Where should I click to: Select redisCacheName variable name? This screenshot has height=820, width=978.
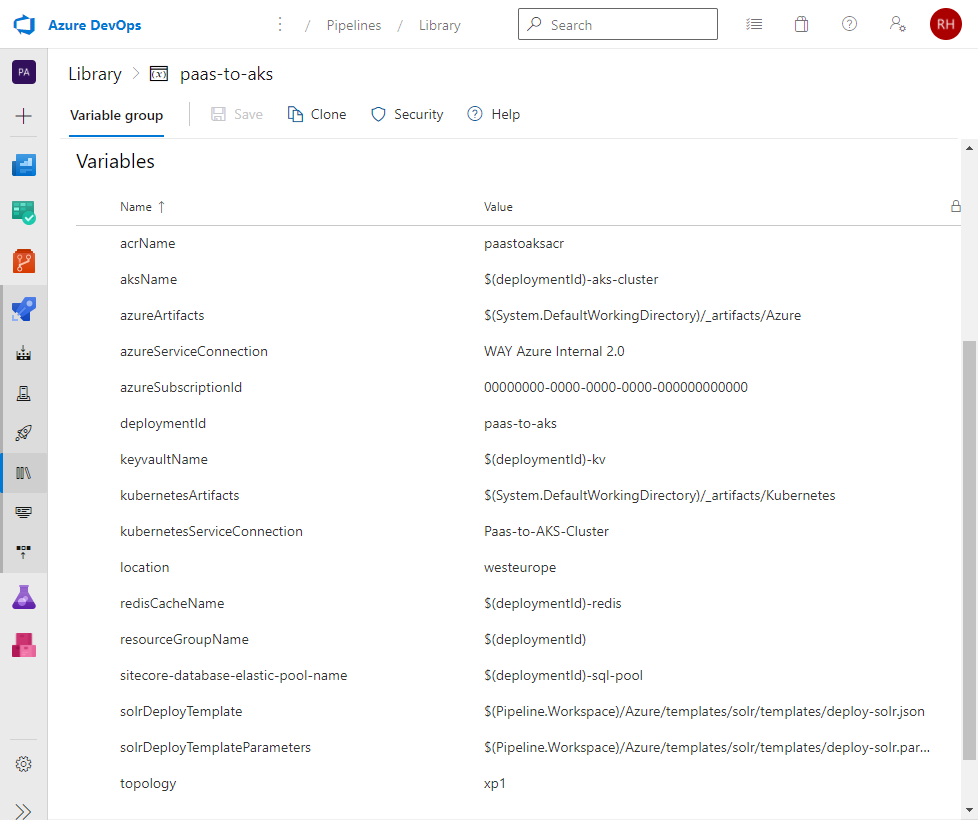point(172,604)
